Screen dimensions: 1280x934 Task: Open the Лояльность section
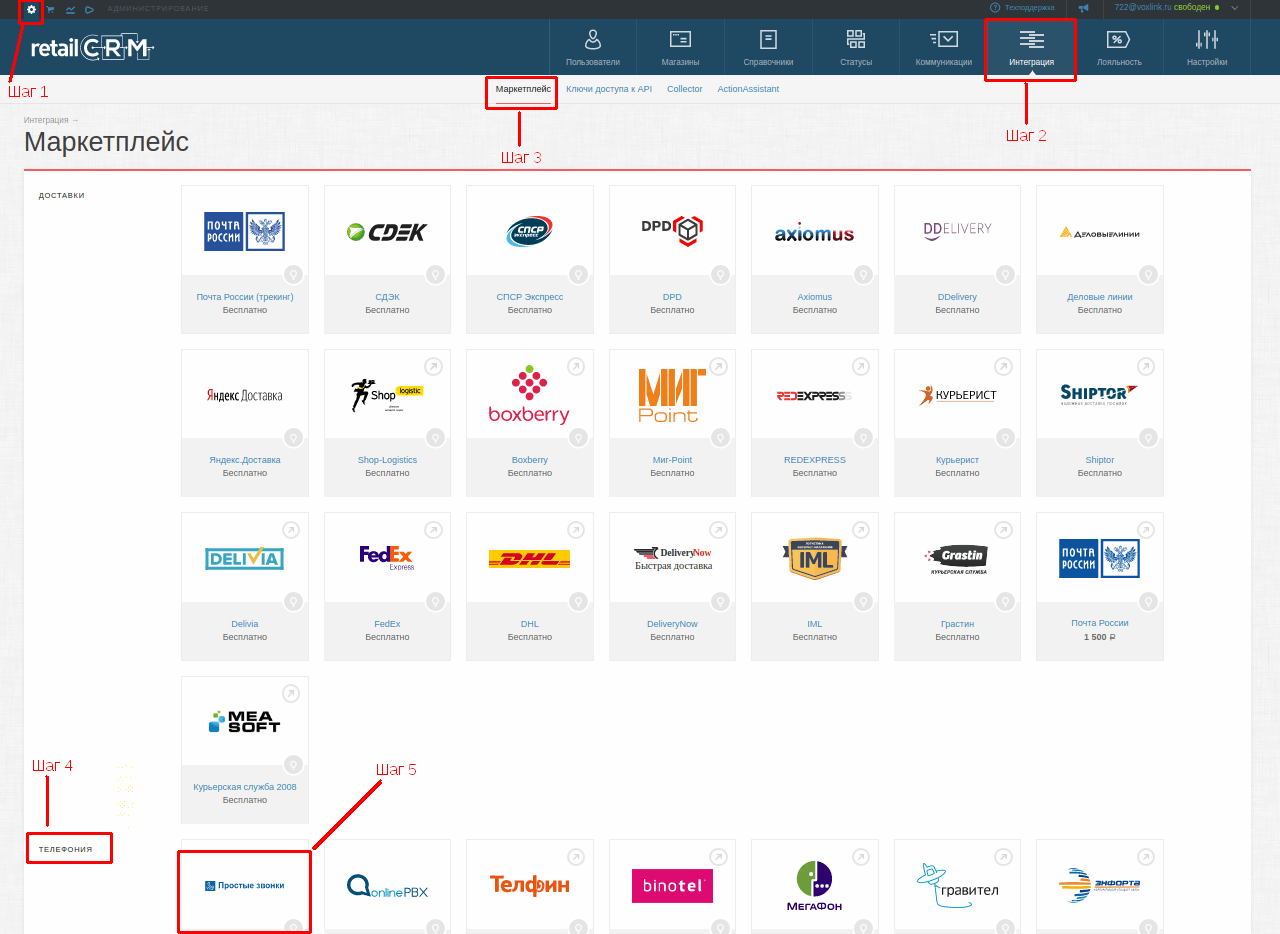pyautogui.click(x=1119, y=47)
